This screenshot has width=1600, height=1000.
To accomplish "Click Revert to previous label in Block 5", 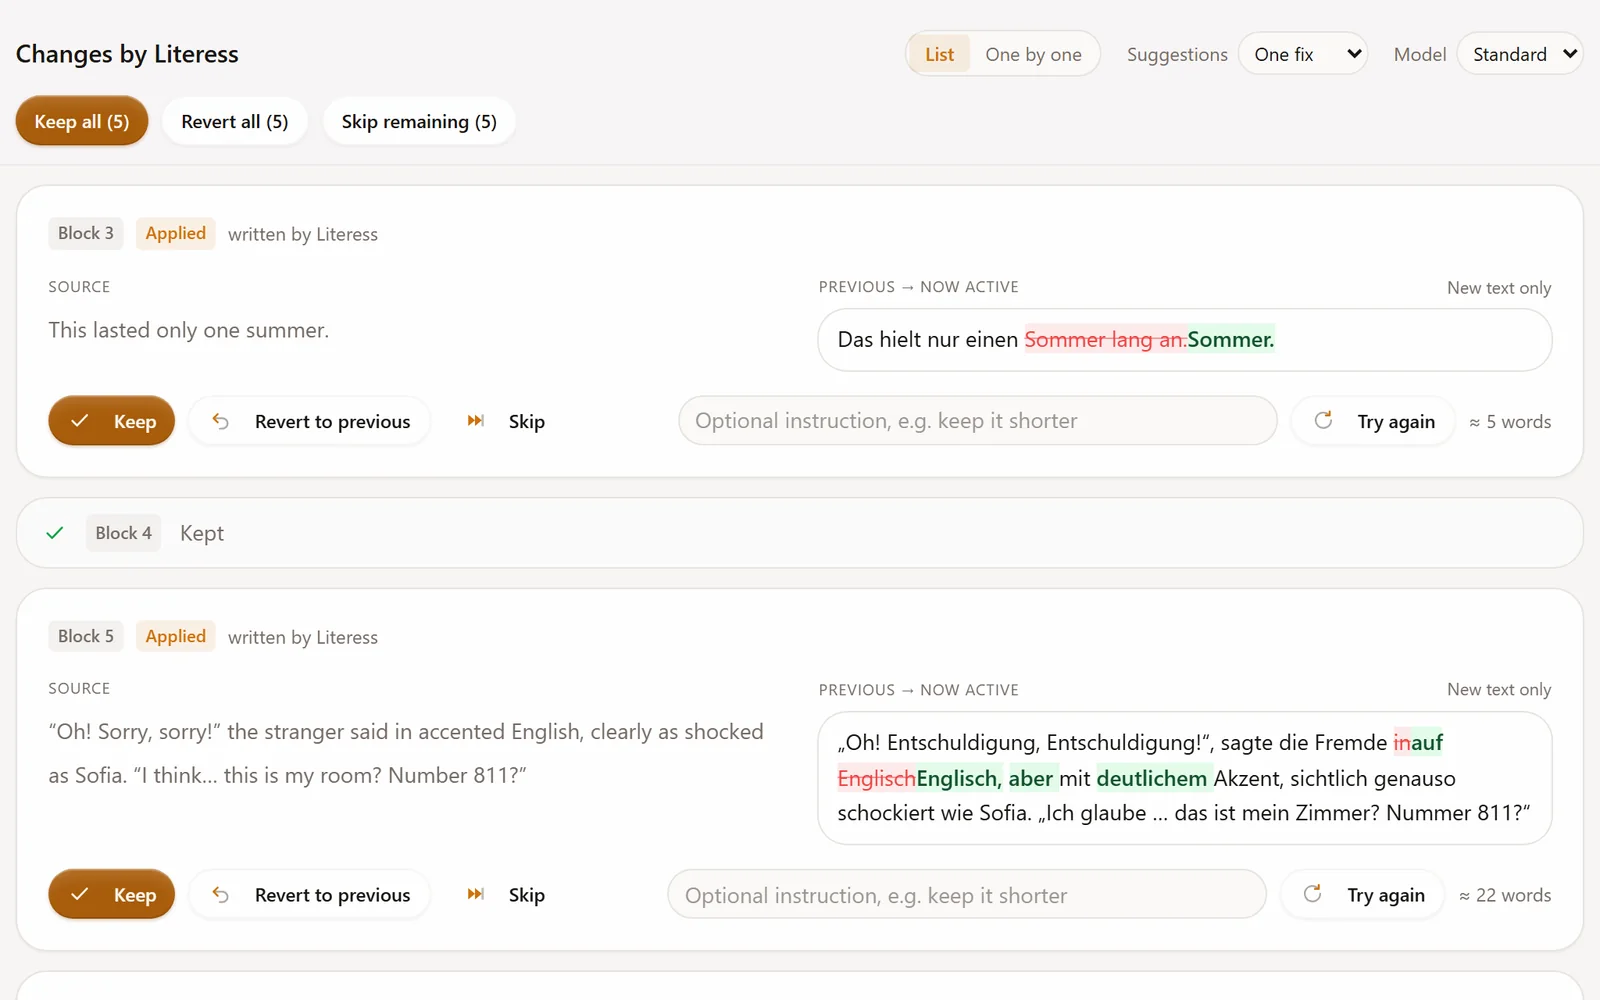I will 332,895.
